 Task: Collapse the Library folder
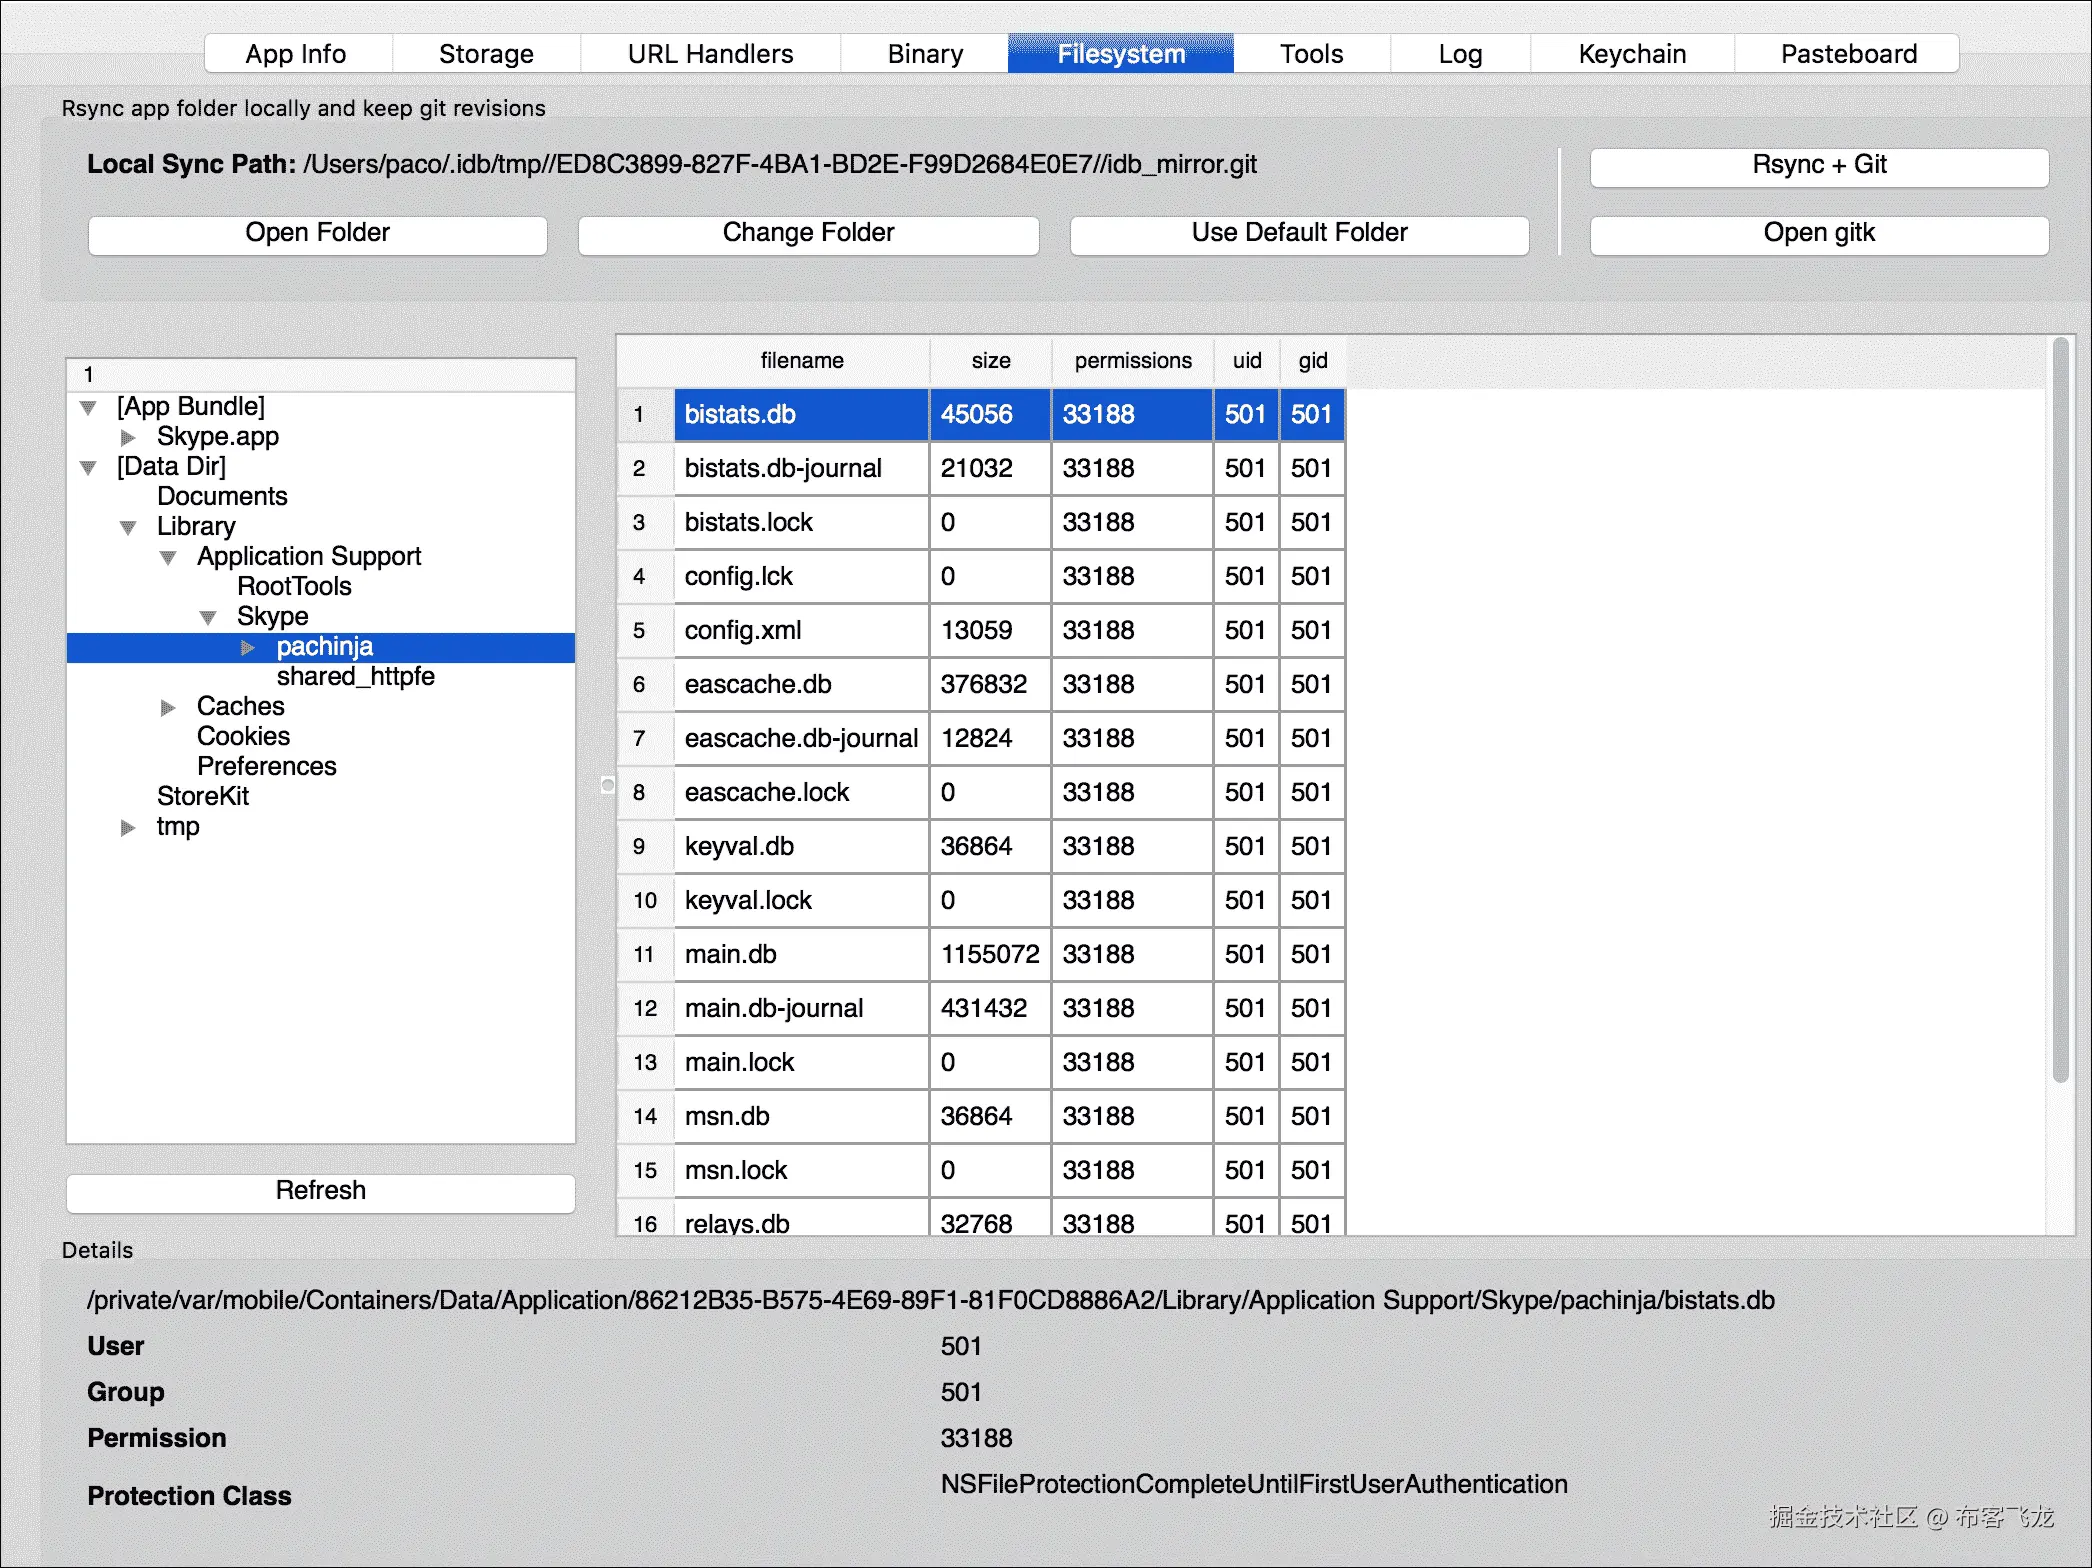[x=128, y=528]
